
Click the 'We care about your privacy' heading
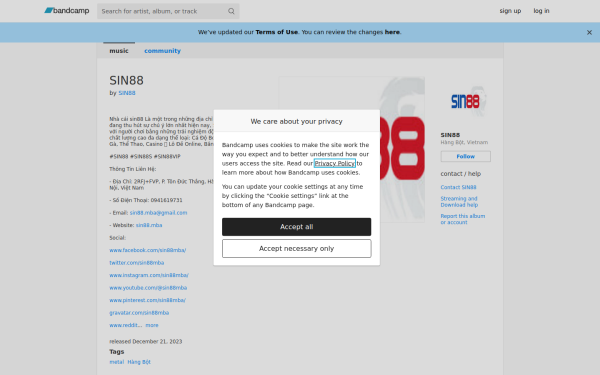[297, 122]
